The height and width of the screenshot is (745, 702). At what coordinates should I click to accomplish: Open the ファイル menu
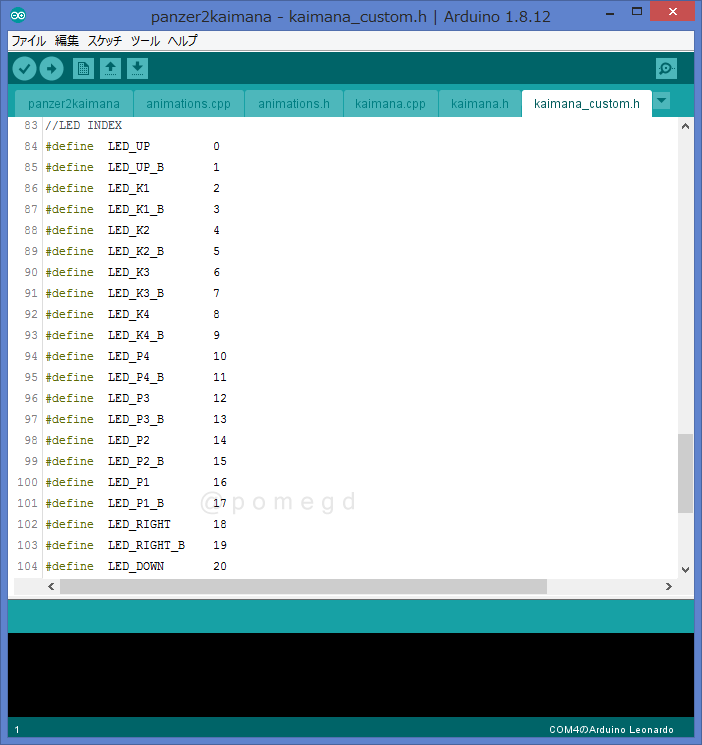point(29,41)
